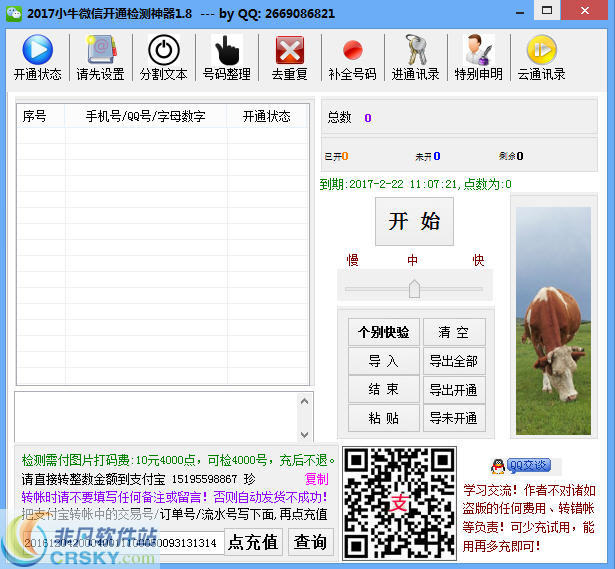
Task: Click the 序号 column header
Action: (x=41, y=116)
